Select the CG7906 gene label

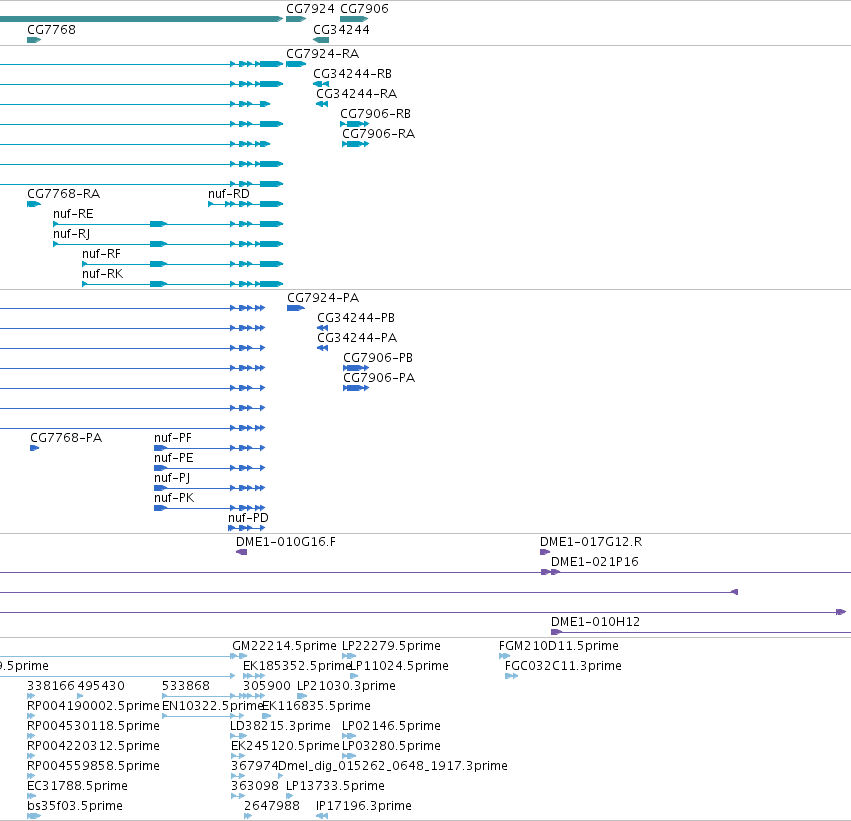364,9
